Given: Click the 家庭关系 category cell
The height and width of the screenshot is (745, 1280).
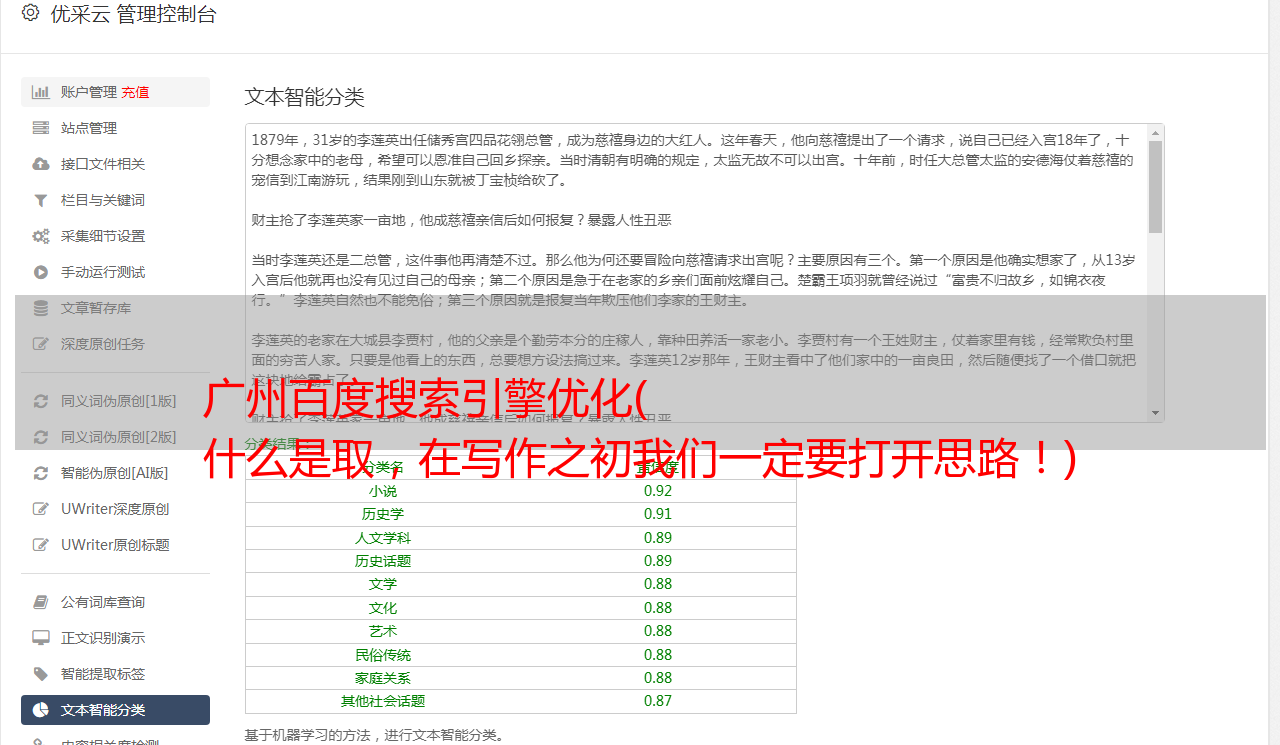Looking at the screenshot, I should (x=383, y=678).
